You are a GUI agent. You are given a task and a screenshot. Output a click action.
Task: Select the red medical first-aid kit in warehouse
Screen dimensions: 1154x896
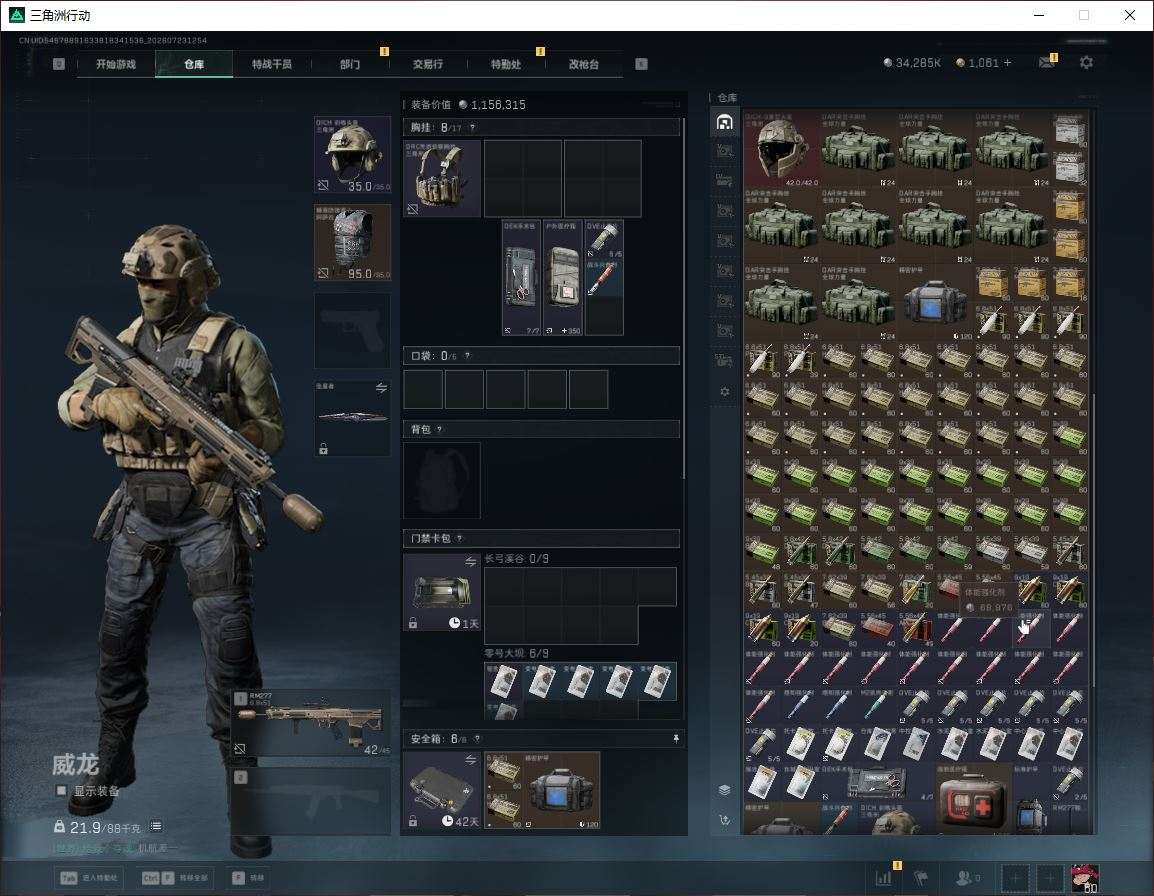pos(973,799)
